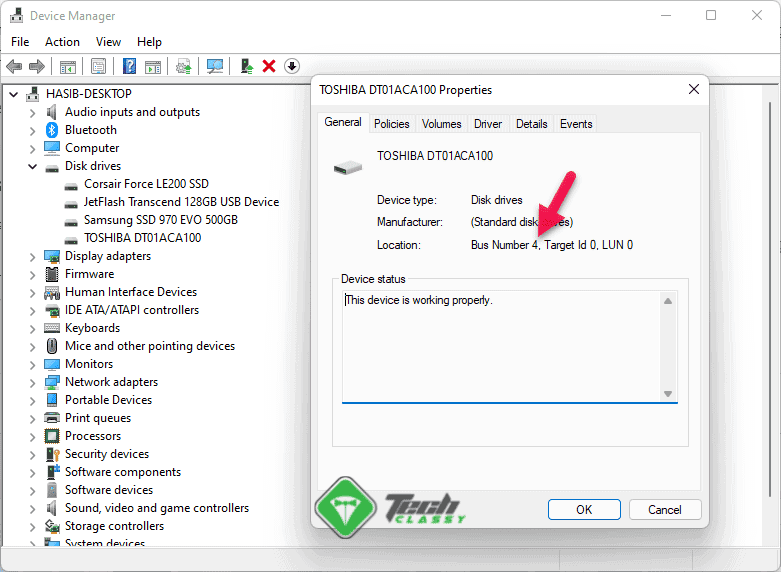
Task: Expand the Computer category
Action: pyautogui.click(x=32, y=148)
